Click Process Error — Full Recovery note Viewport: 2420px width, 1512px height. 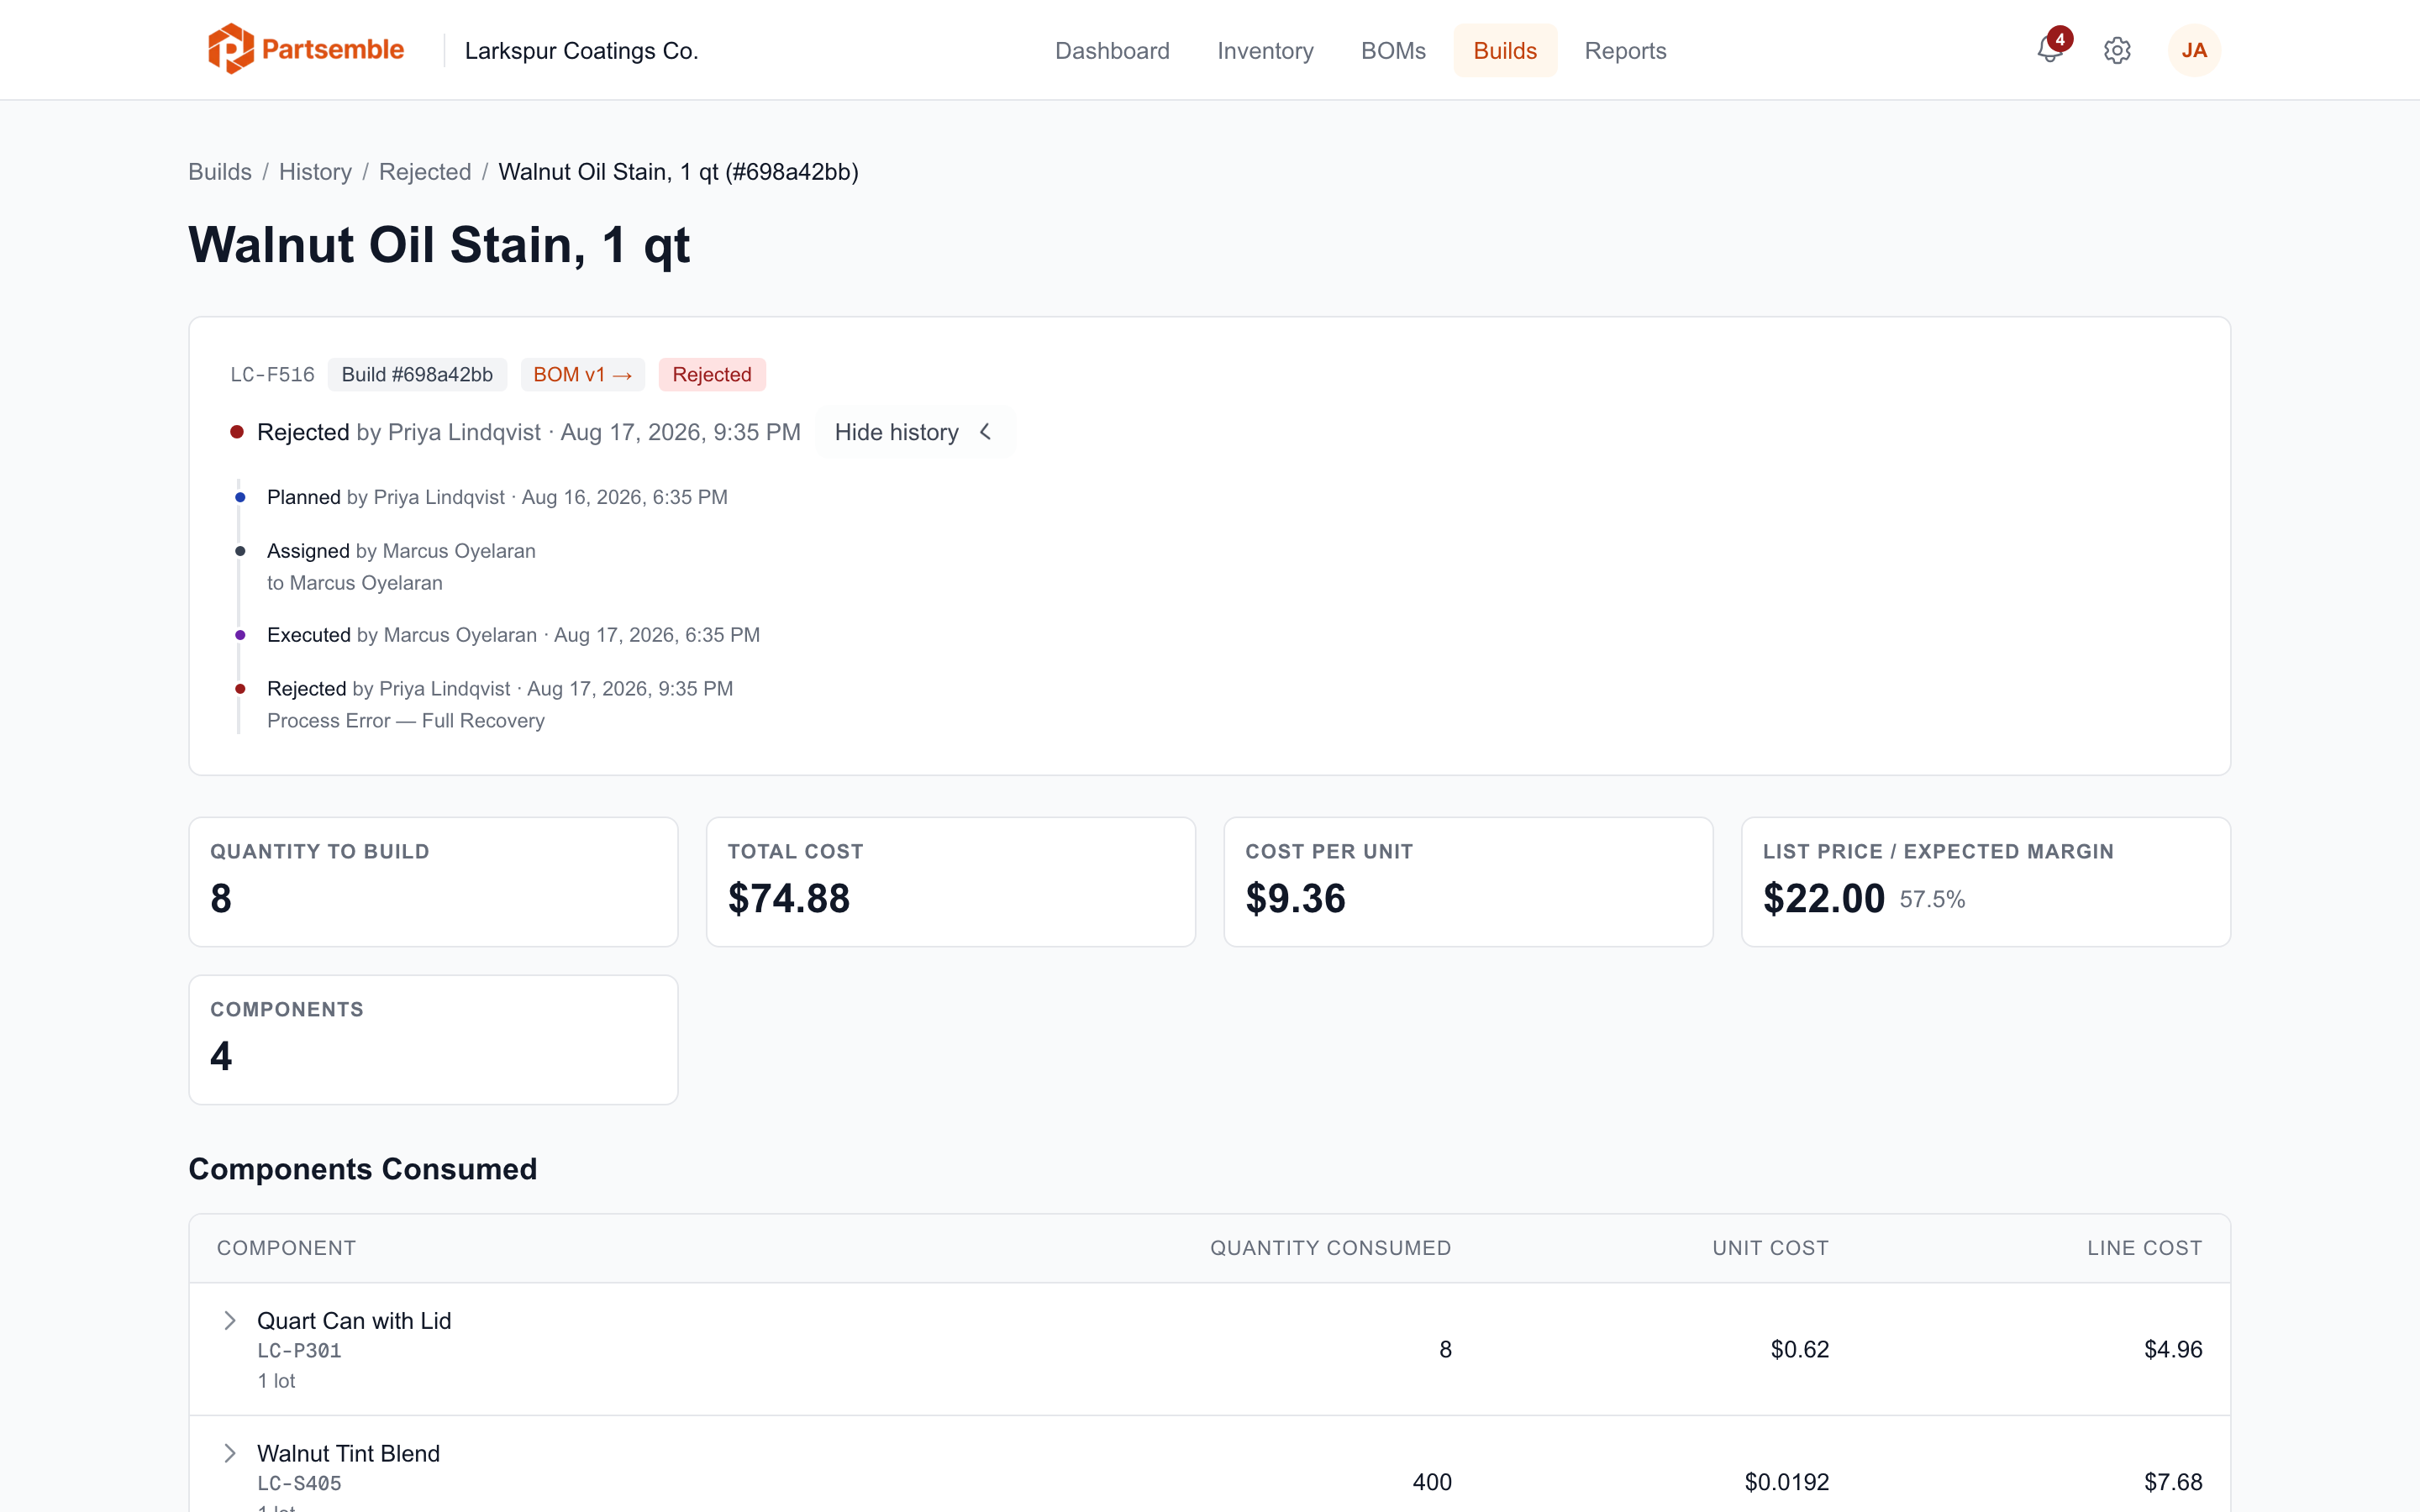[x=406, y=720]
